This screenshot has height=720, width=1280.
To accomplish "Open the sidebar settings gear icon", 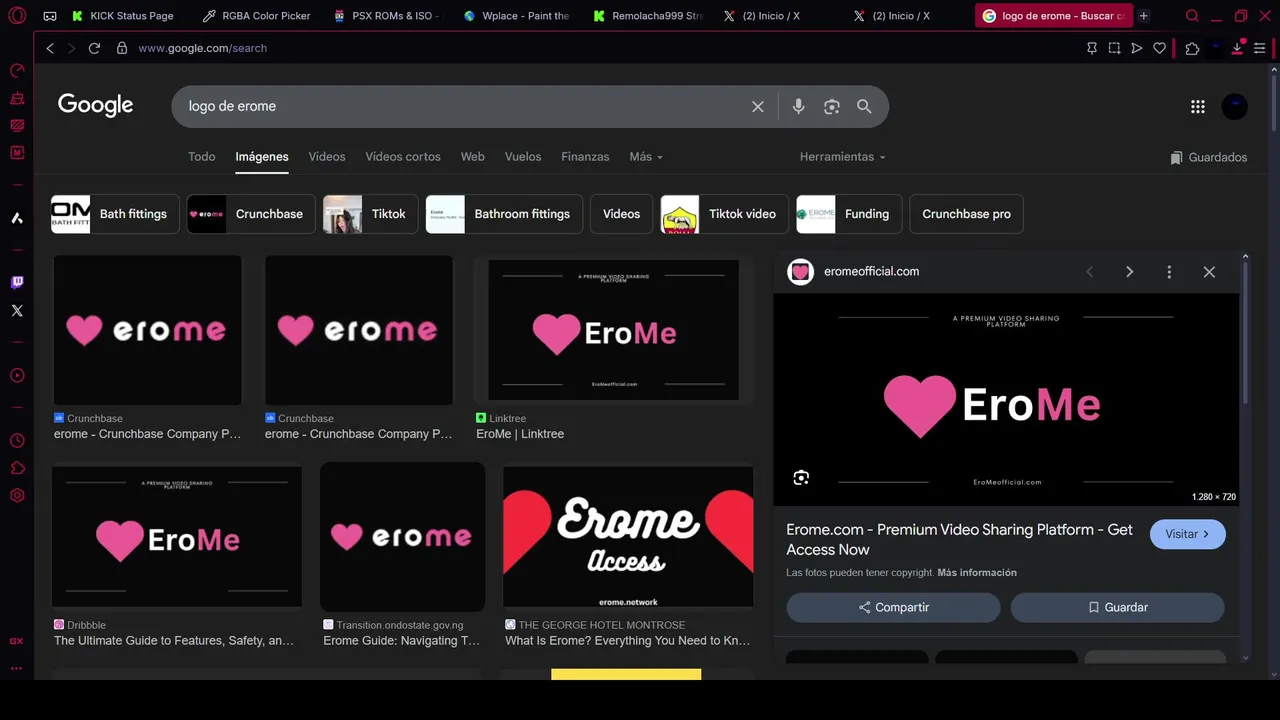I will pos(17,496).
